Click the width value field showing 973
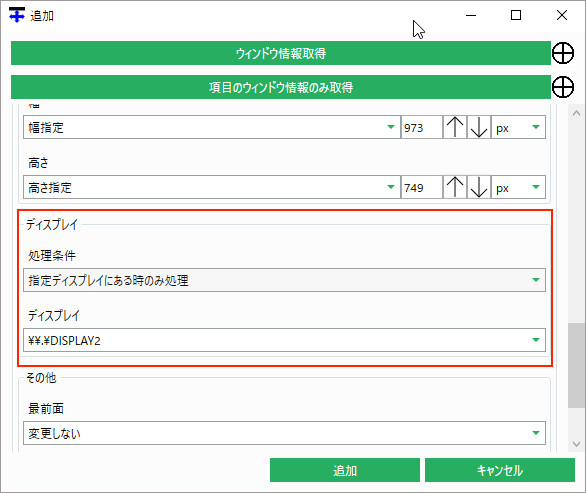The image size is (586, 493). 422,127
